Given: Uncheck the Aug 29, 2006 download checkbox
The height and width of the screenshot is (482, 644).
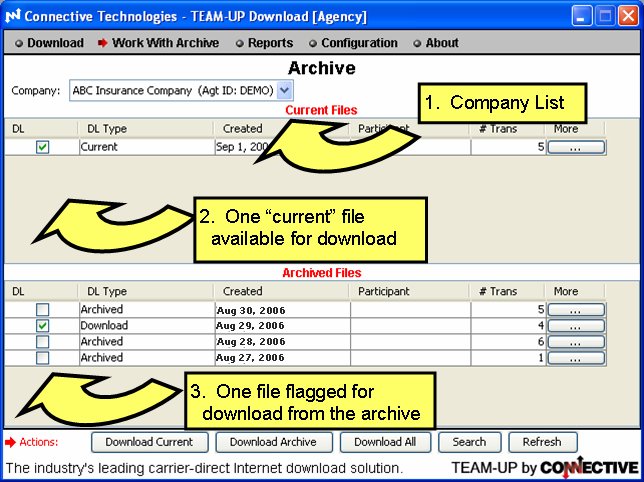Looking at the screenshot, I should [43, 326].
